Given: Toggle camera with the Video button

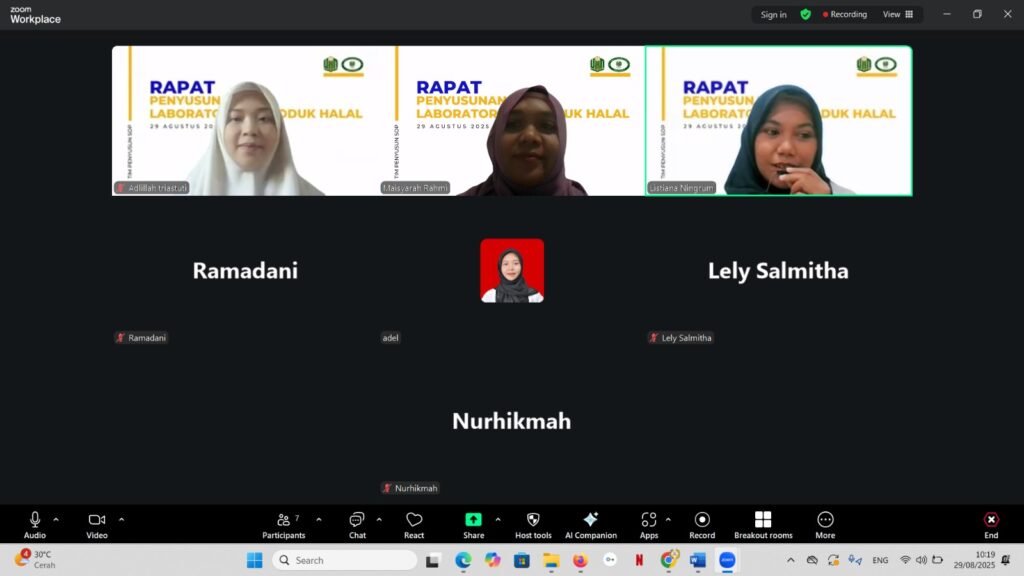Looking at the screenshot, I should [x=97, y=524].
